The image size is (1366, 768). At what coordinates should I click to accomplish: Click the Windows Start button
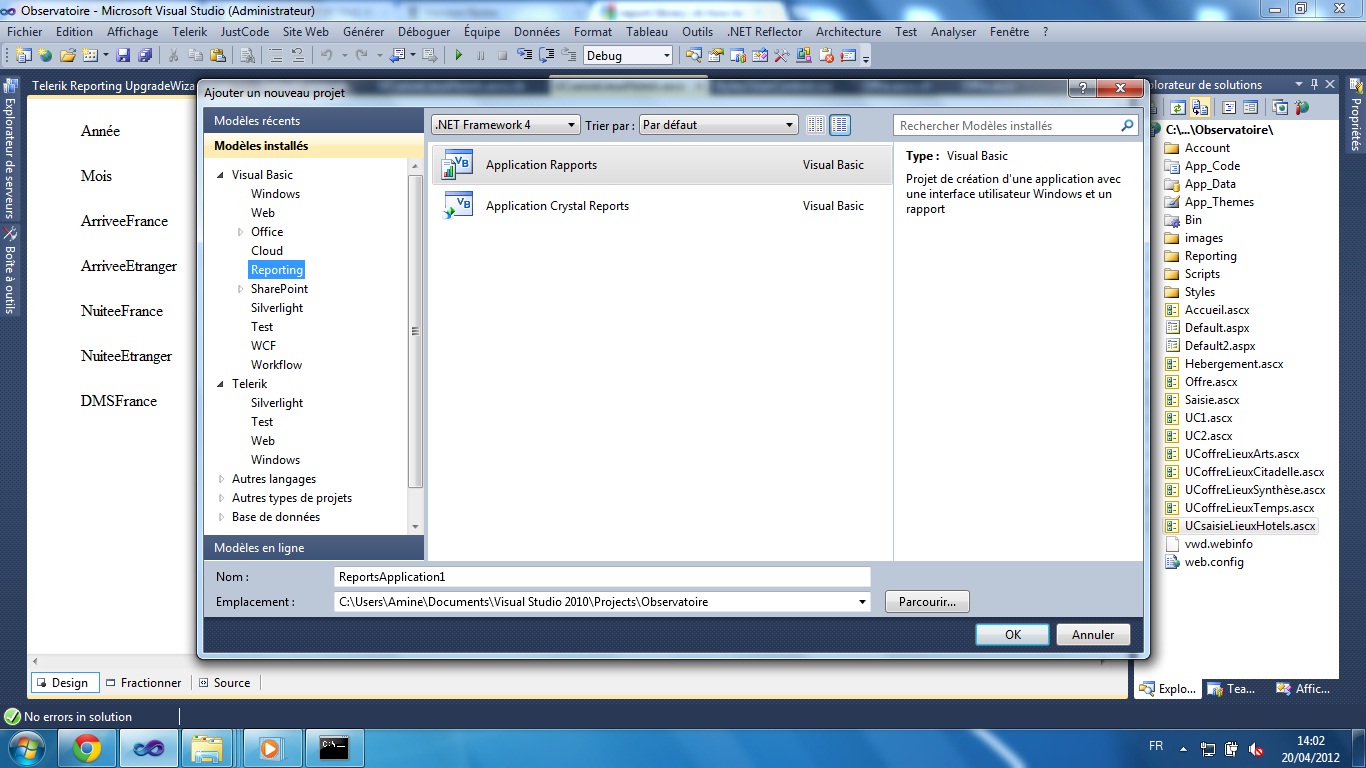(26, 747)
